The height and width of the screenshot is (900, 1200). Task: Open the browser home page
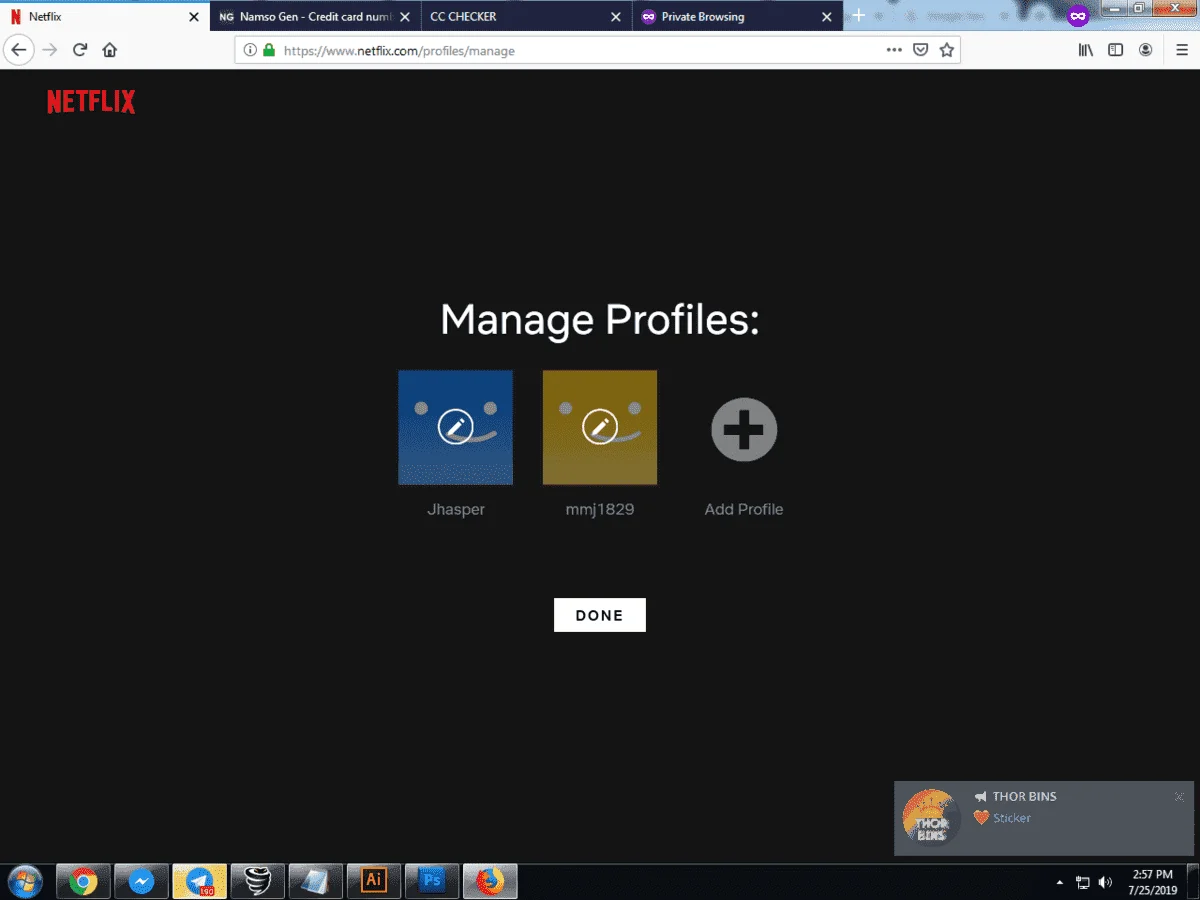point(110,50)
